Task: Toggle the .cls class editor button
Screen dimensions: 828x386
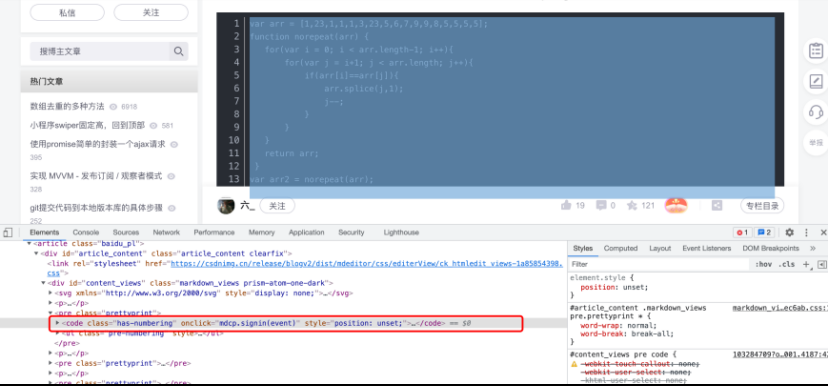Action: [787, 264]
